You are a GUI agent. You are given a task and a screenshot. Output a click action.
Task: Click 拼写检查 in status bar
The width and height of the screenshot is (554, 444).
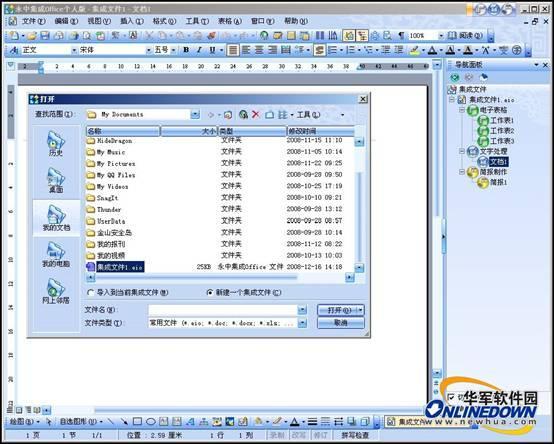point(355,435)
